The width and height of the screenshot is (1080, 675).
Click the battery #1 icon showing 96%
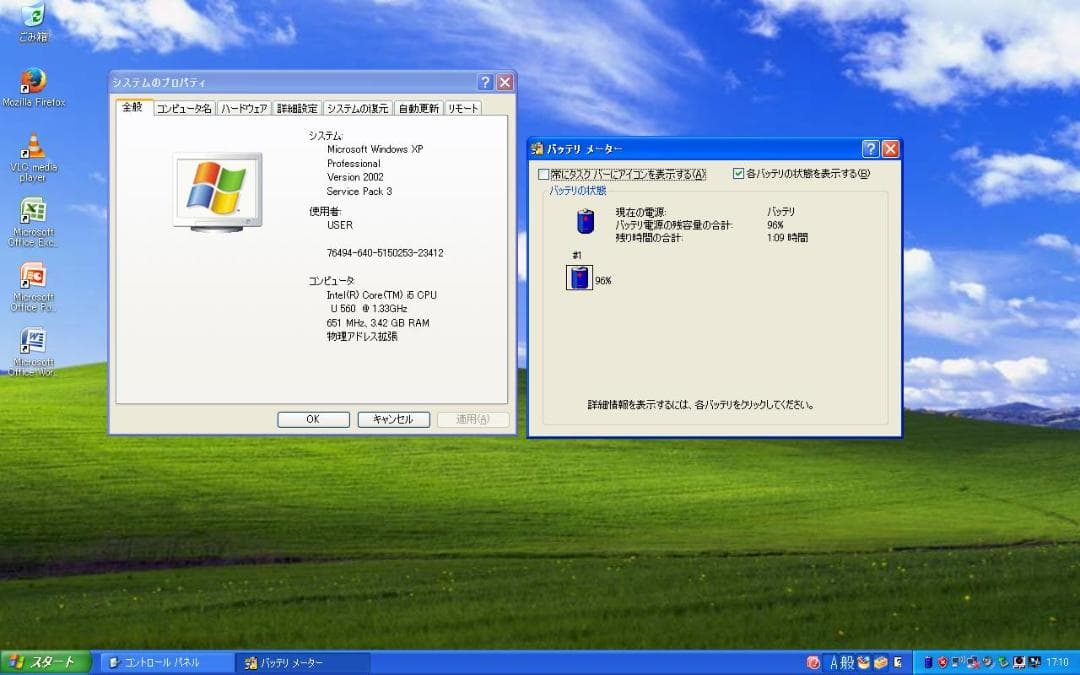(x=579, y=278)
